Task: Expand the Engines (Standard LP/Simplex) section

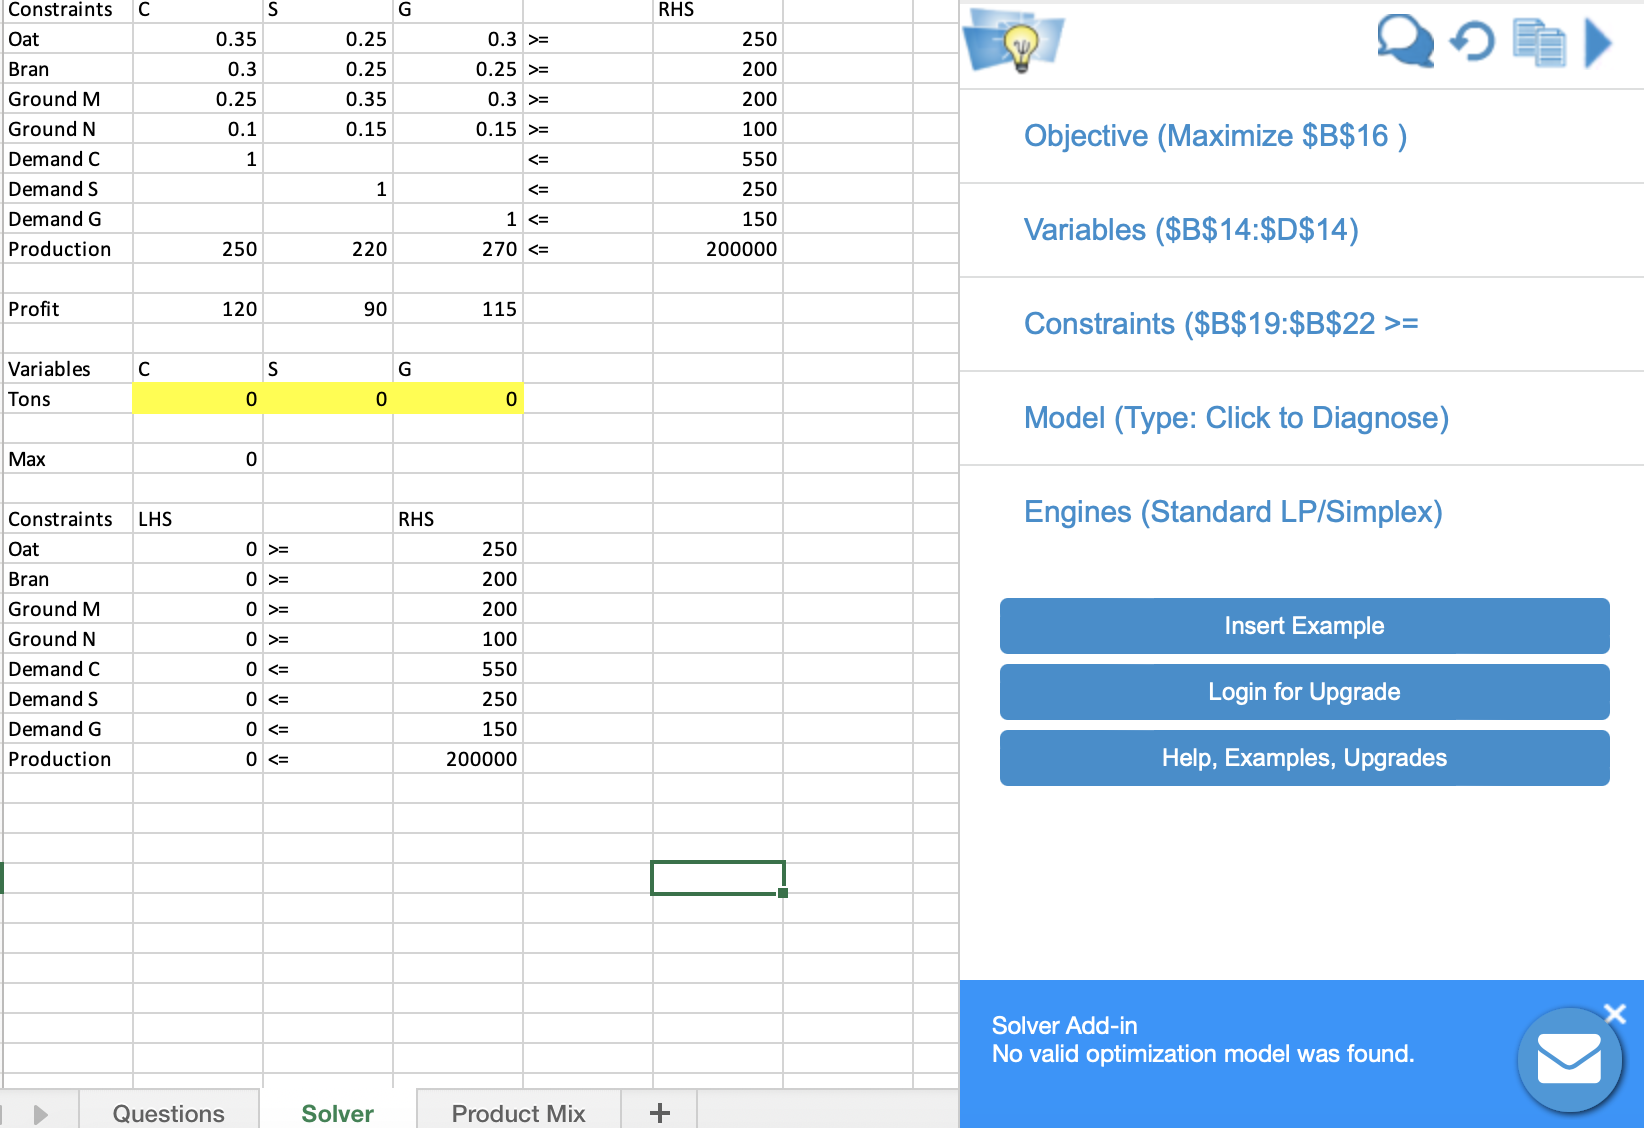Action: pos(1232,511)
